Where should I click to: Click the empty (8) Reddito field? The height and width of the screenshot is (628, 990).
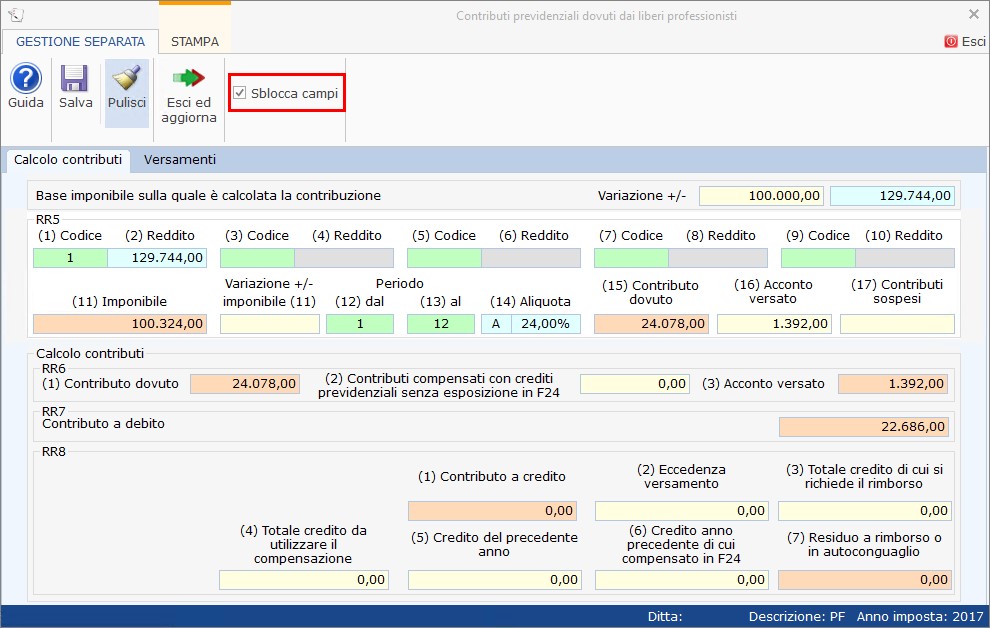[718, 258]
